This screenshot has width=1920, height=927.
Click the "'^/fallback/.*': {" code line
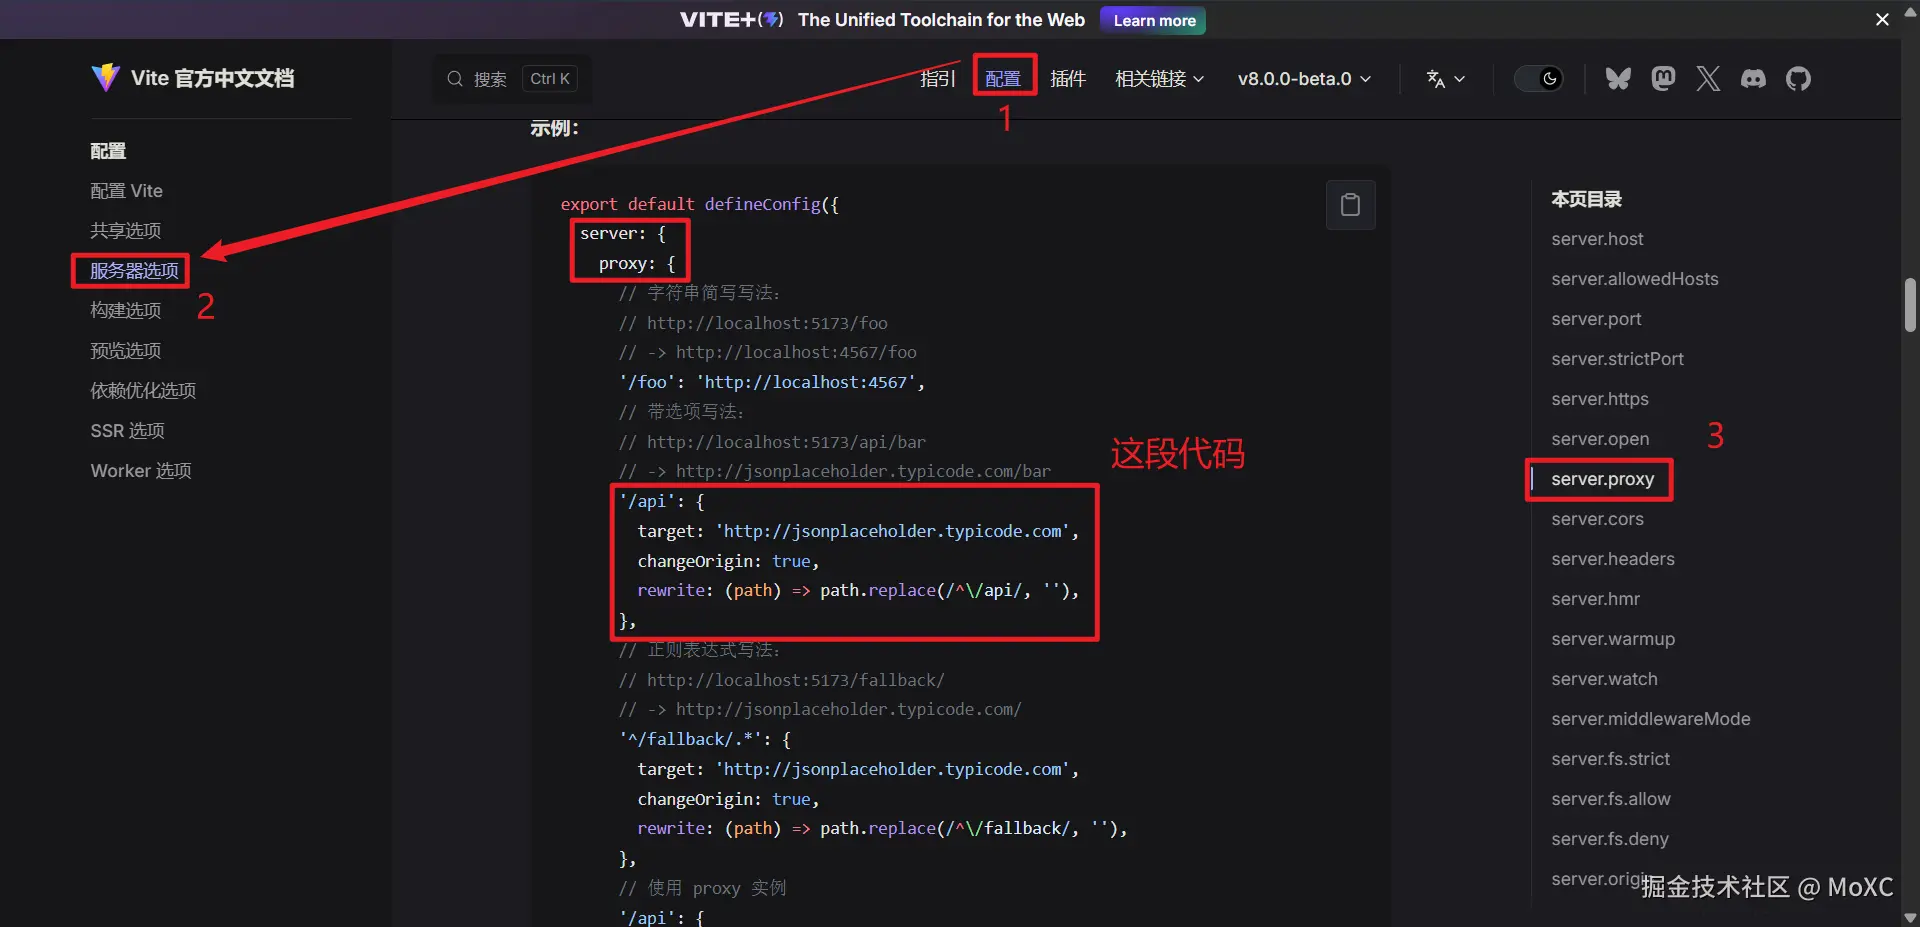point(705,739)
